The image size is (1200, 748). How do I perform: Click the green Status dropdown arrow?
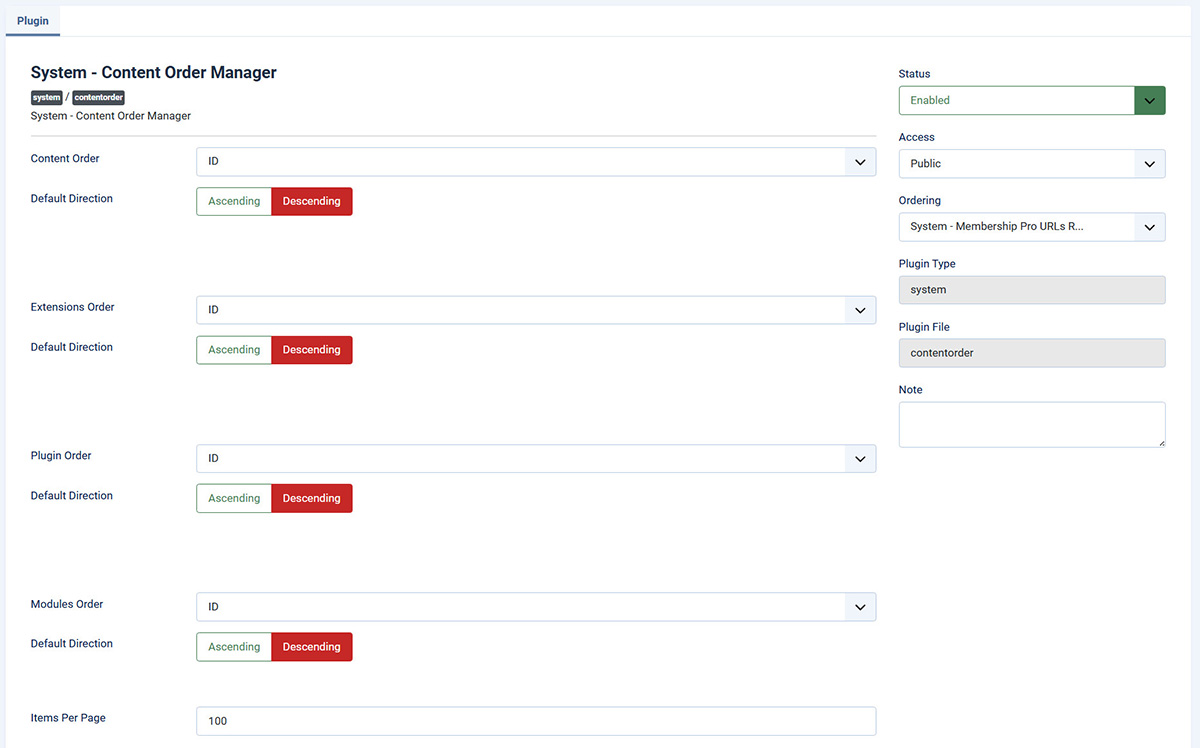pyautogui.click(x=1149, y=100)
